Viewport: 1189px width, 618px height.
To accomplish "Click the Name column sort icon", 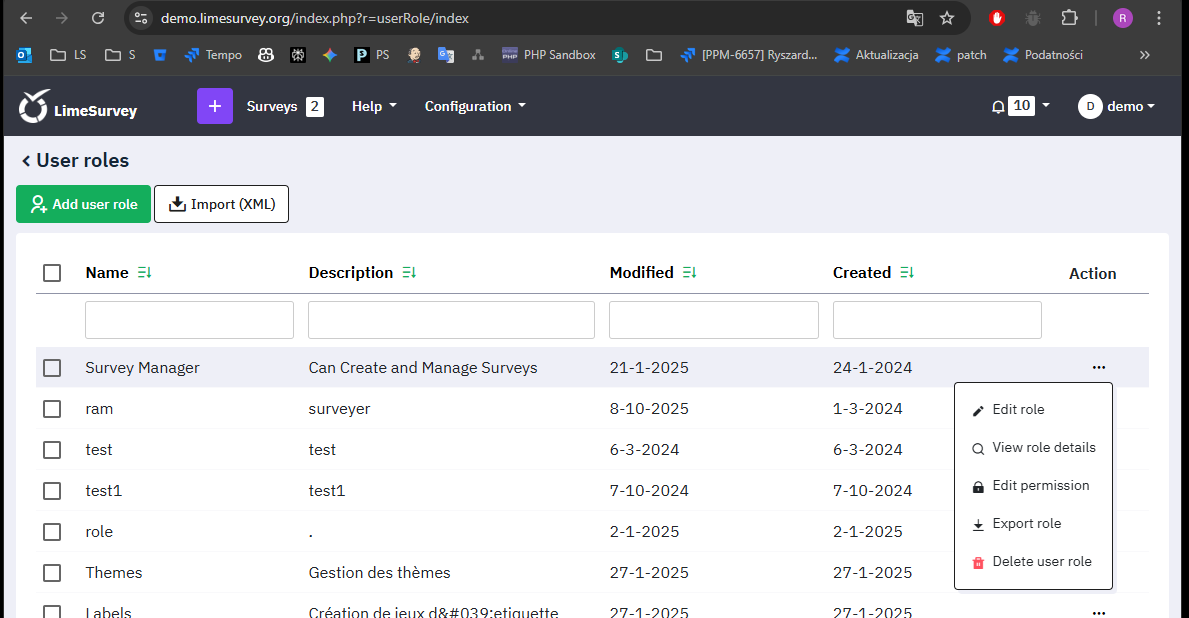I will click(144, 273).
